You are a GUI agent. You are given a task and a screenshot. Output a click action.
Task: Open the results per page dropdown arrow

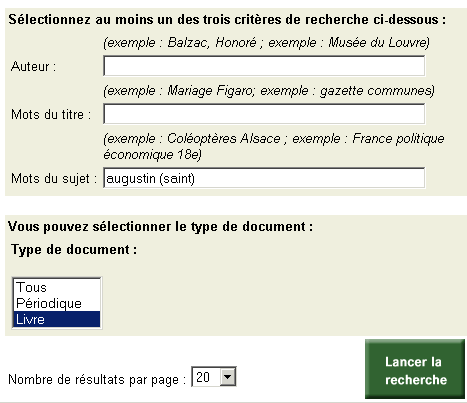click(228, 377)
